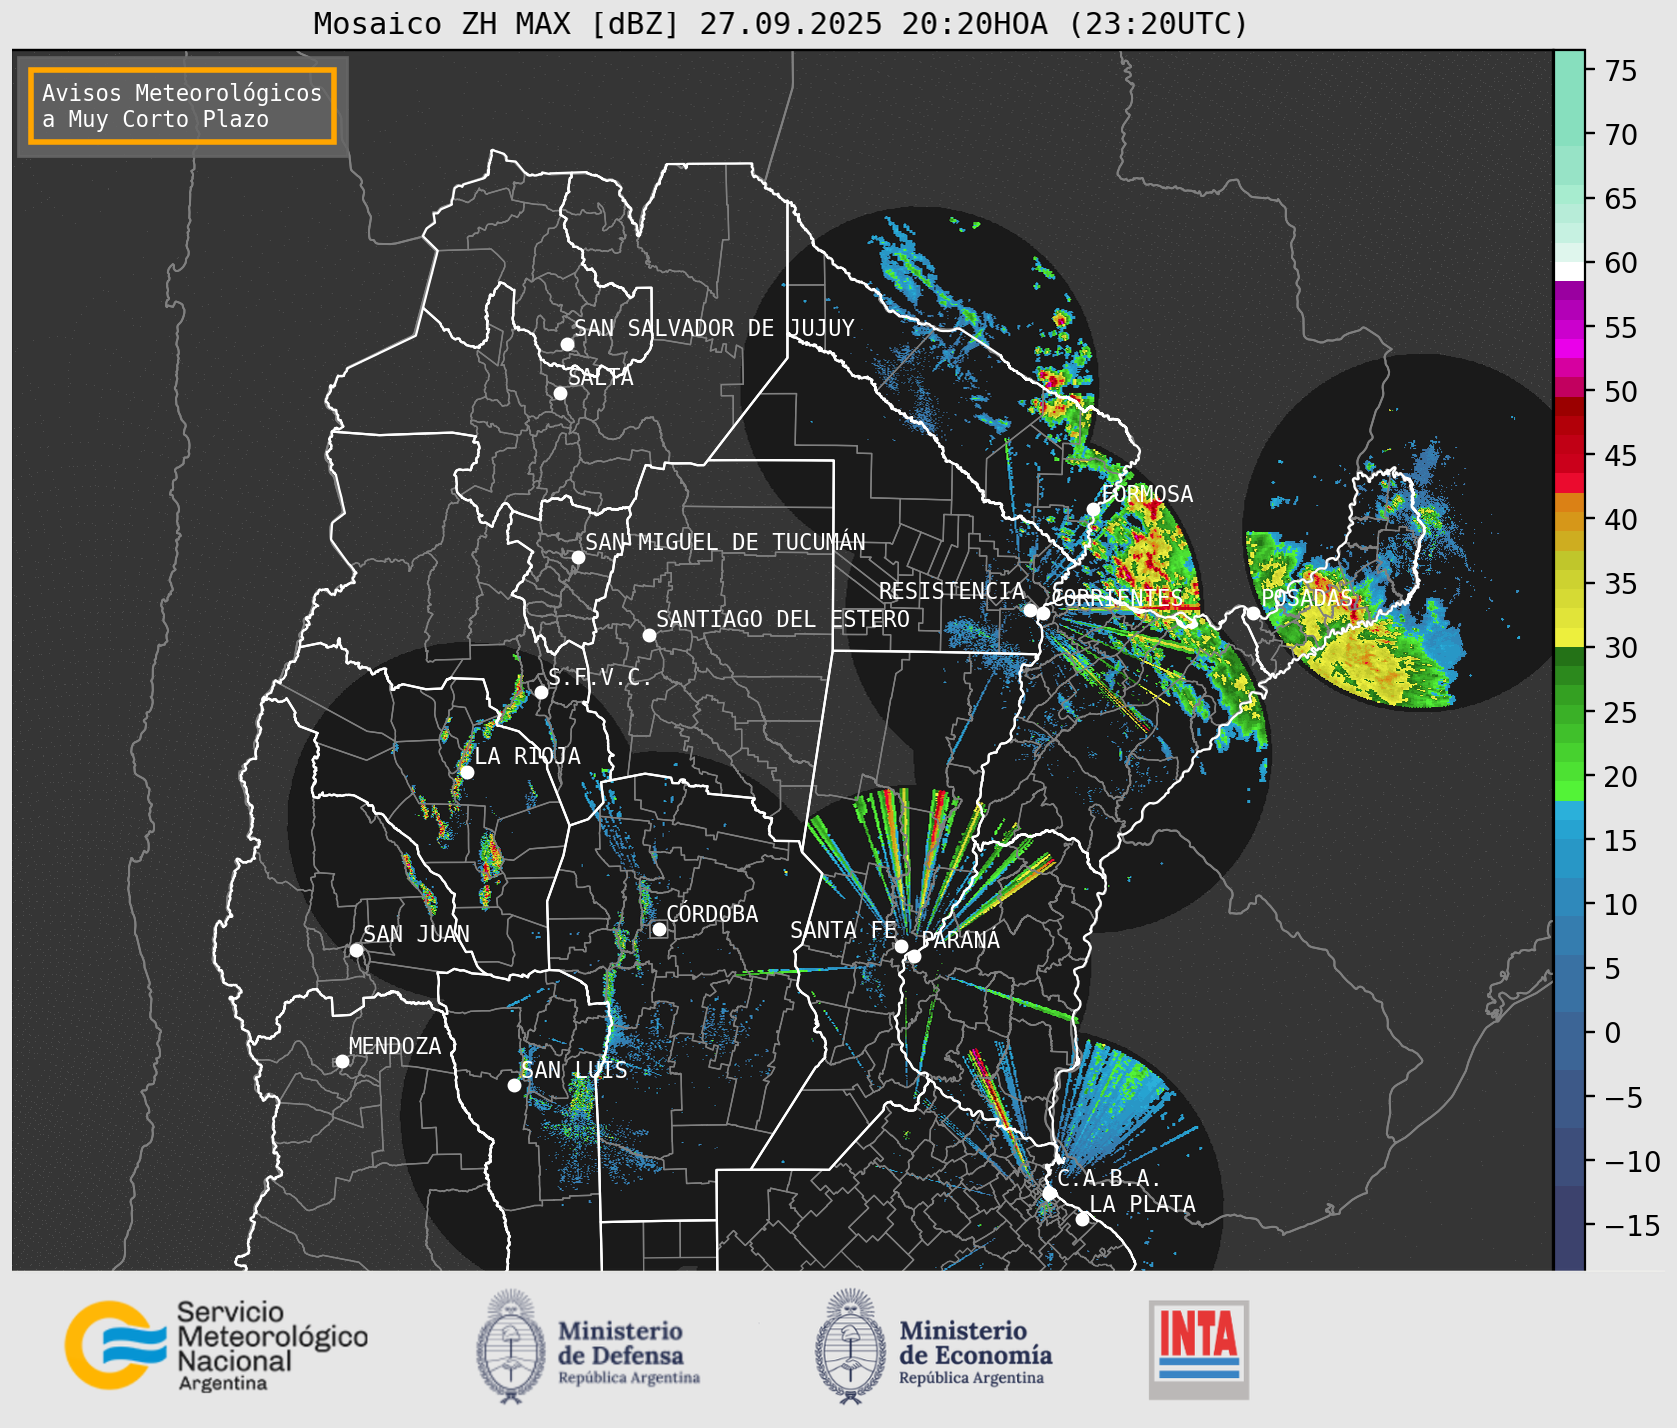Click the CÓRDOBA label
Viewport: 1677px width, 1428px height.
tap(712, 914)
